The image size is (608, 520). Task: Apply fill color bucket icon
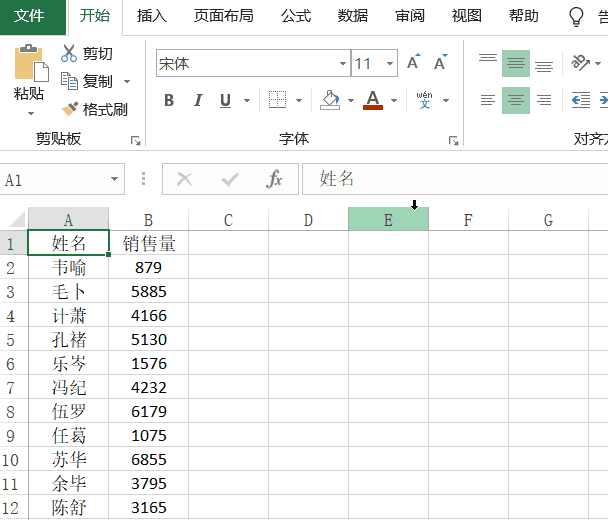[330, 100]
